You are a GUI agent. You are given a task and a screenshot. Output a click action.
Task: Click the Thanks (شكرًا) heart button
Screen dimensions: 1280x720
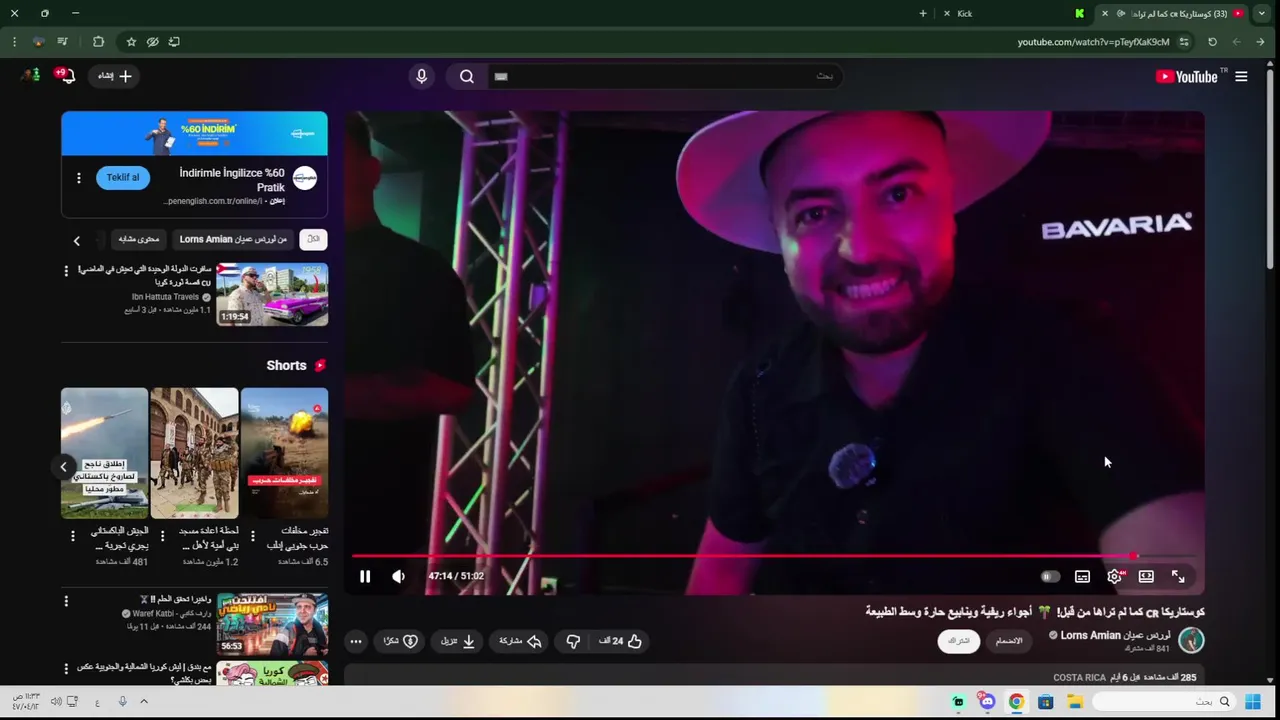pos(400,641)
